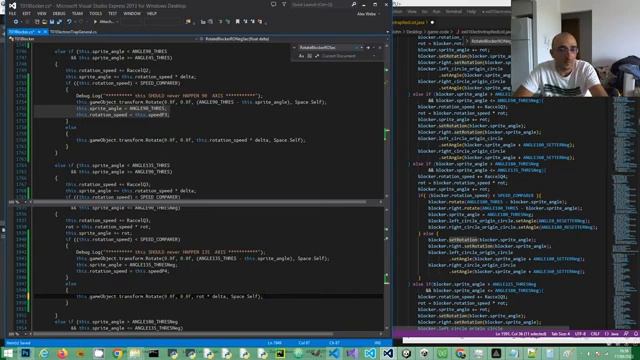Click the Toggle Bookmark toolbar icon
The width and height of the screenshot is (640, 360).
pos(238,22)
